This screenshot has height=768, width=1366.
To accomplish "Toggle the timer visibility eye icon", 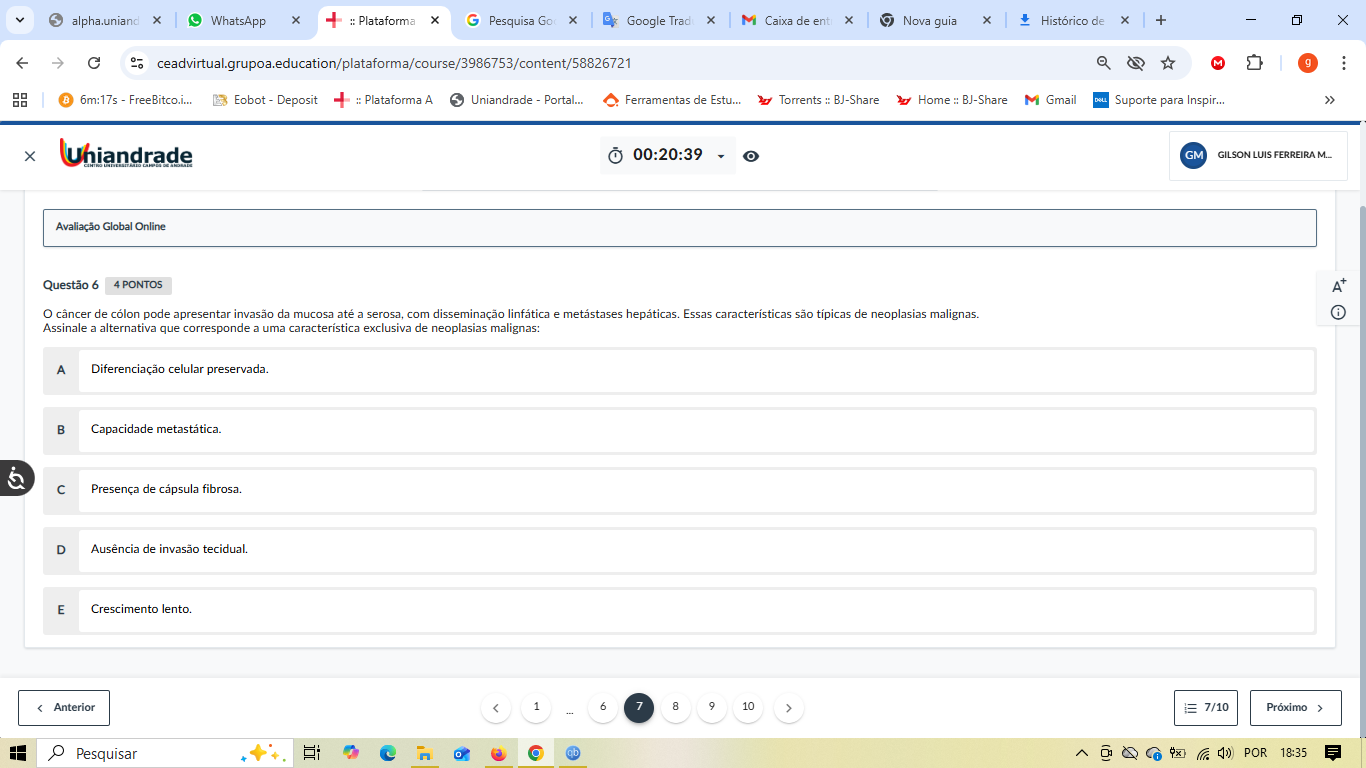I will [x=751, y=156].
